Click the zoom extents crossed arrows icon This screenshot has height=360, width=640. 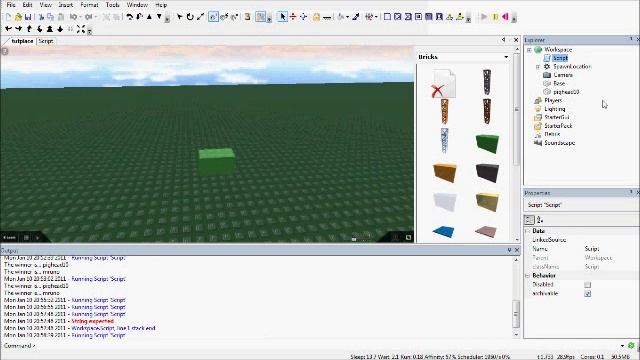(81, 29)
